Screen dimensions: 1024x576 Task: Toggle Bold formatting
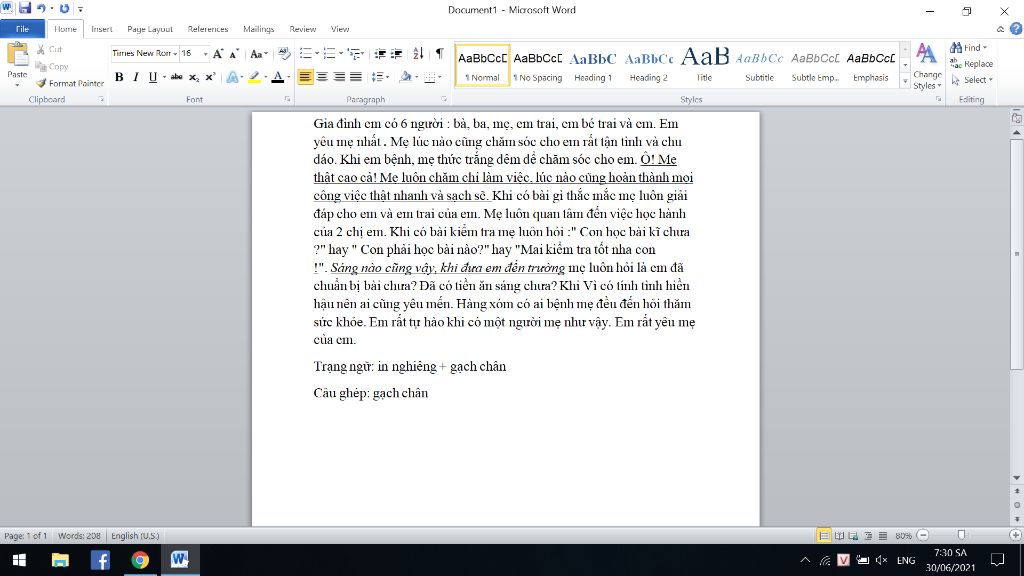point(119,77)
